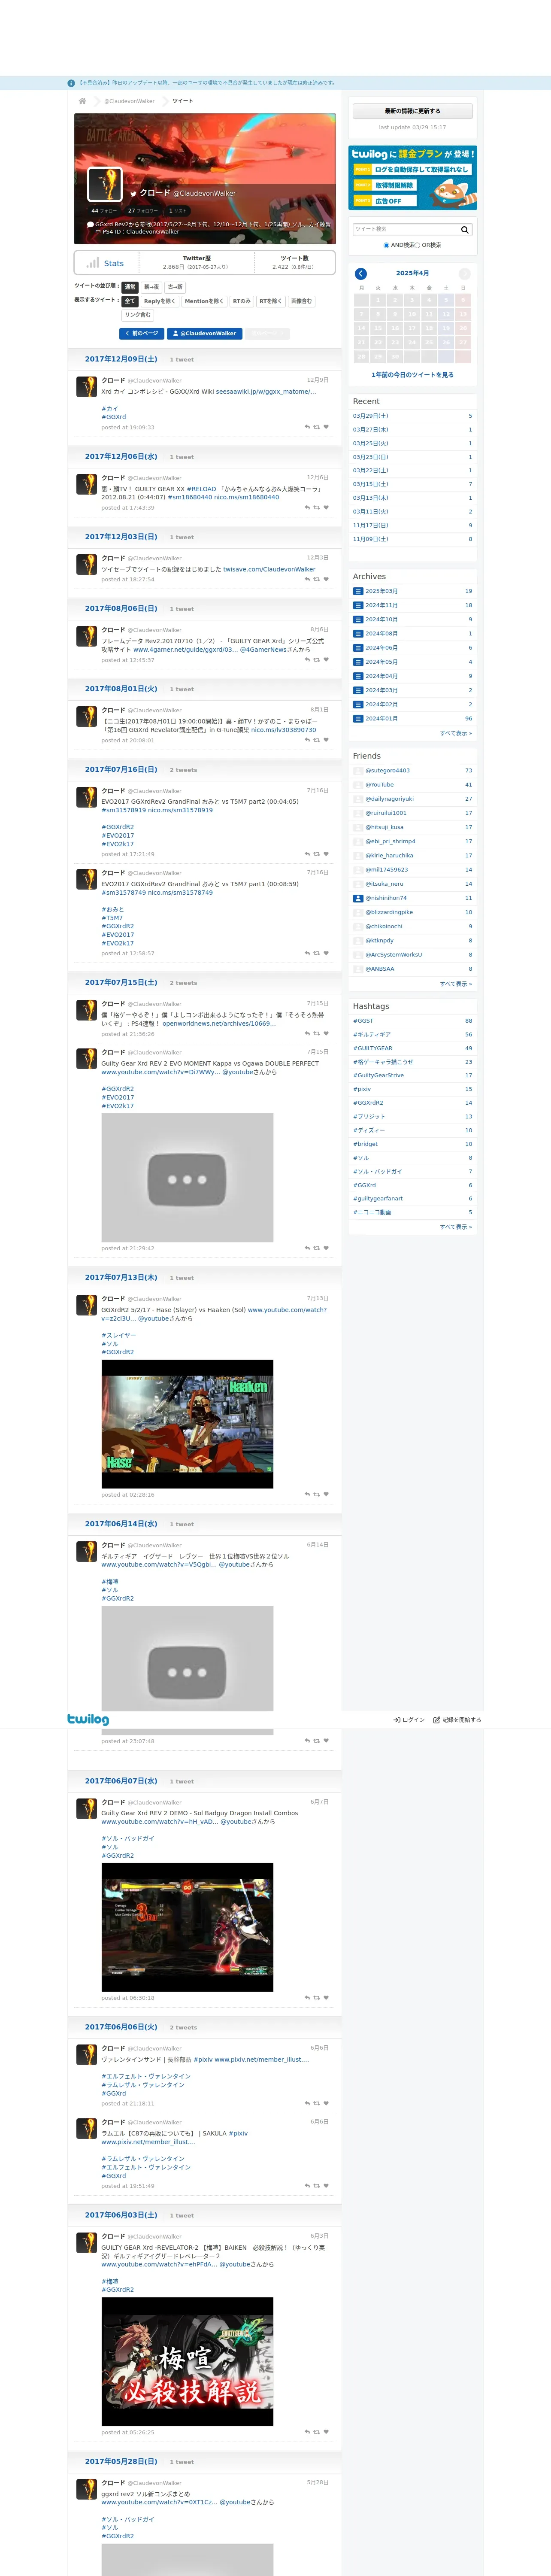The height and width of the screenshot is (2576, 551).
Task: Open the Hase vs Haaken video thumbnail
Action: click(187, 1424)
